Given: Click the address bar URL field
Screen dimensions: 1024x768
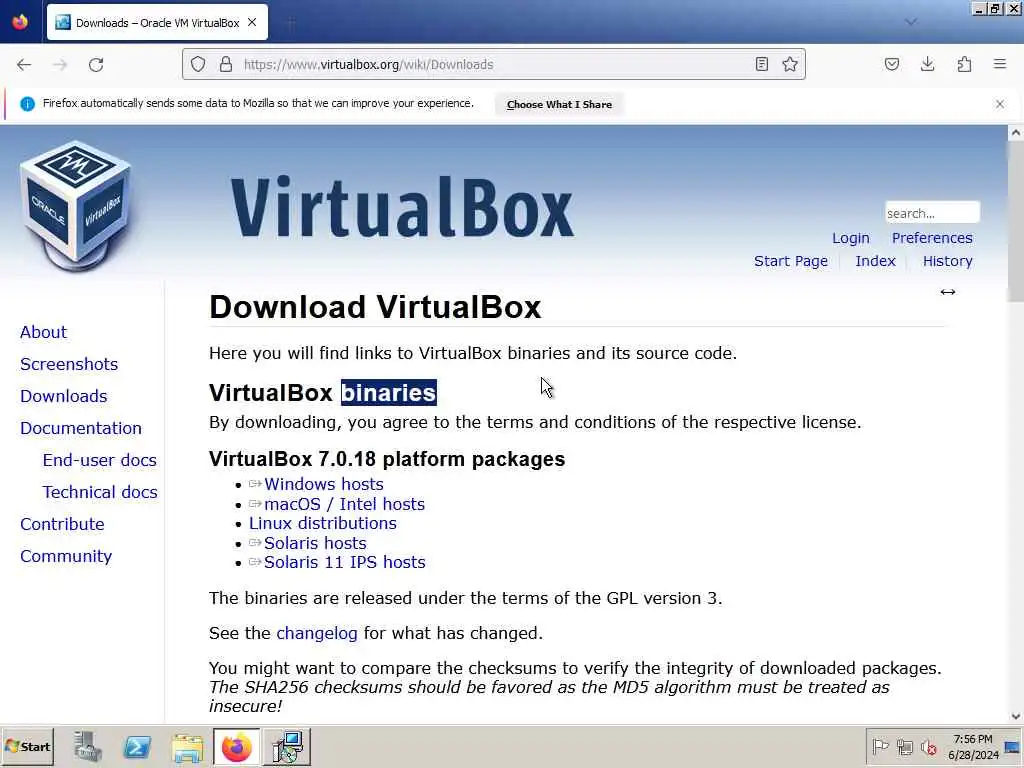Looking at the screenshot, I should pos(494,64).
